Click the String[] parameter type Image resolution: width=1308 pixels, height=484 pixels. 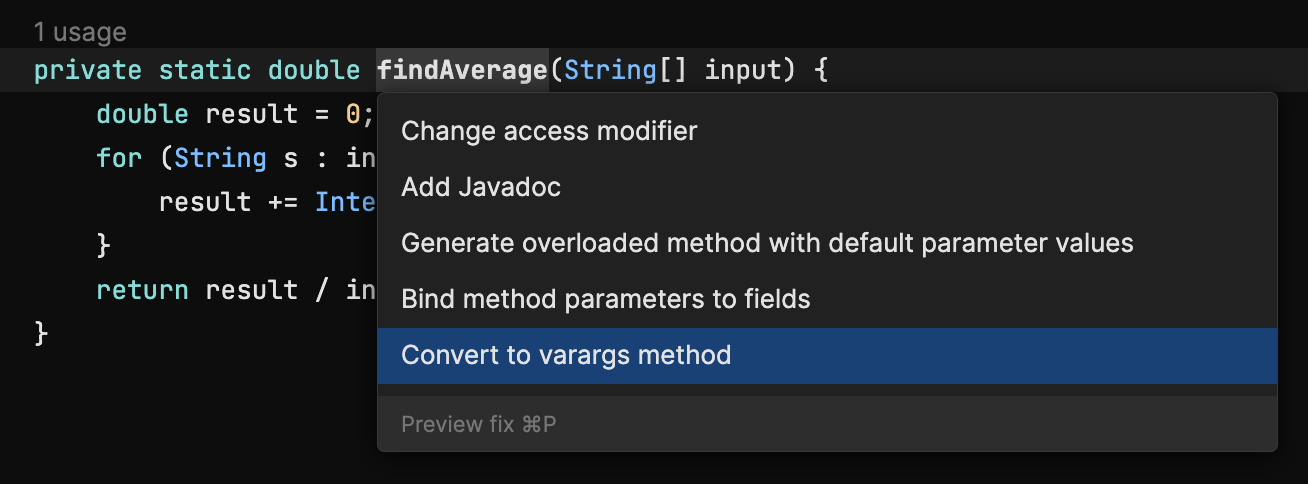pyautogui.click(x=625, y=70)
